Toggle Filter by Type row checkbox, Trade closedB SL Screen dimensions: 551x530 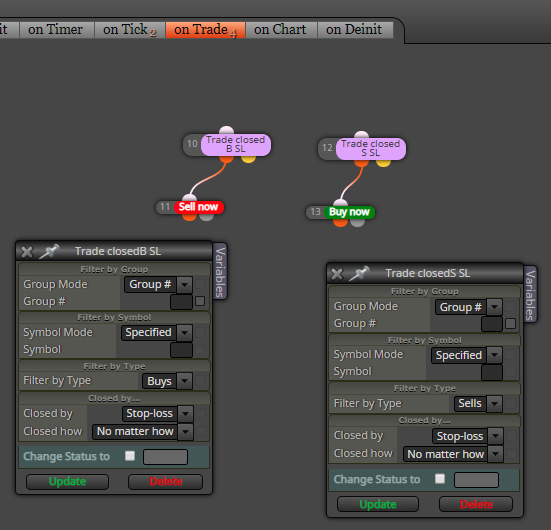tap(200, 380)
